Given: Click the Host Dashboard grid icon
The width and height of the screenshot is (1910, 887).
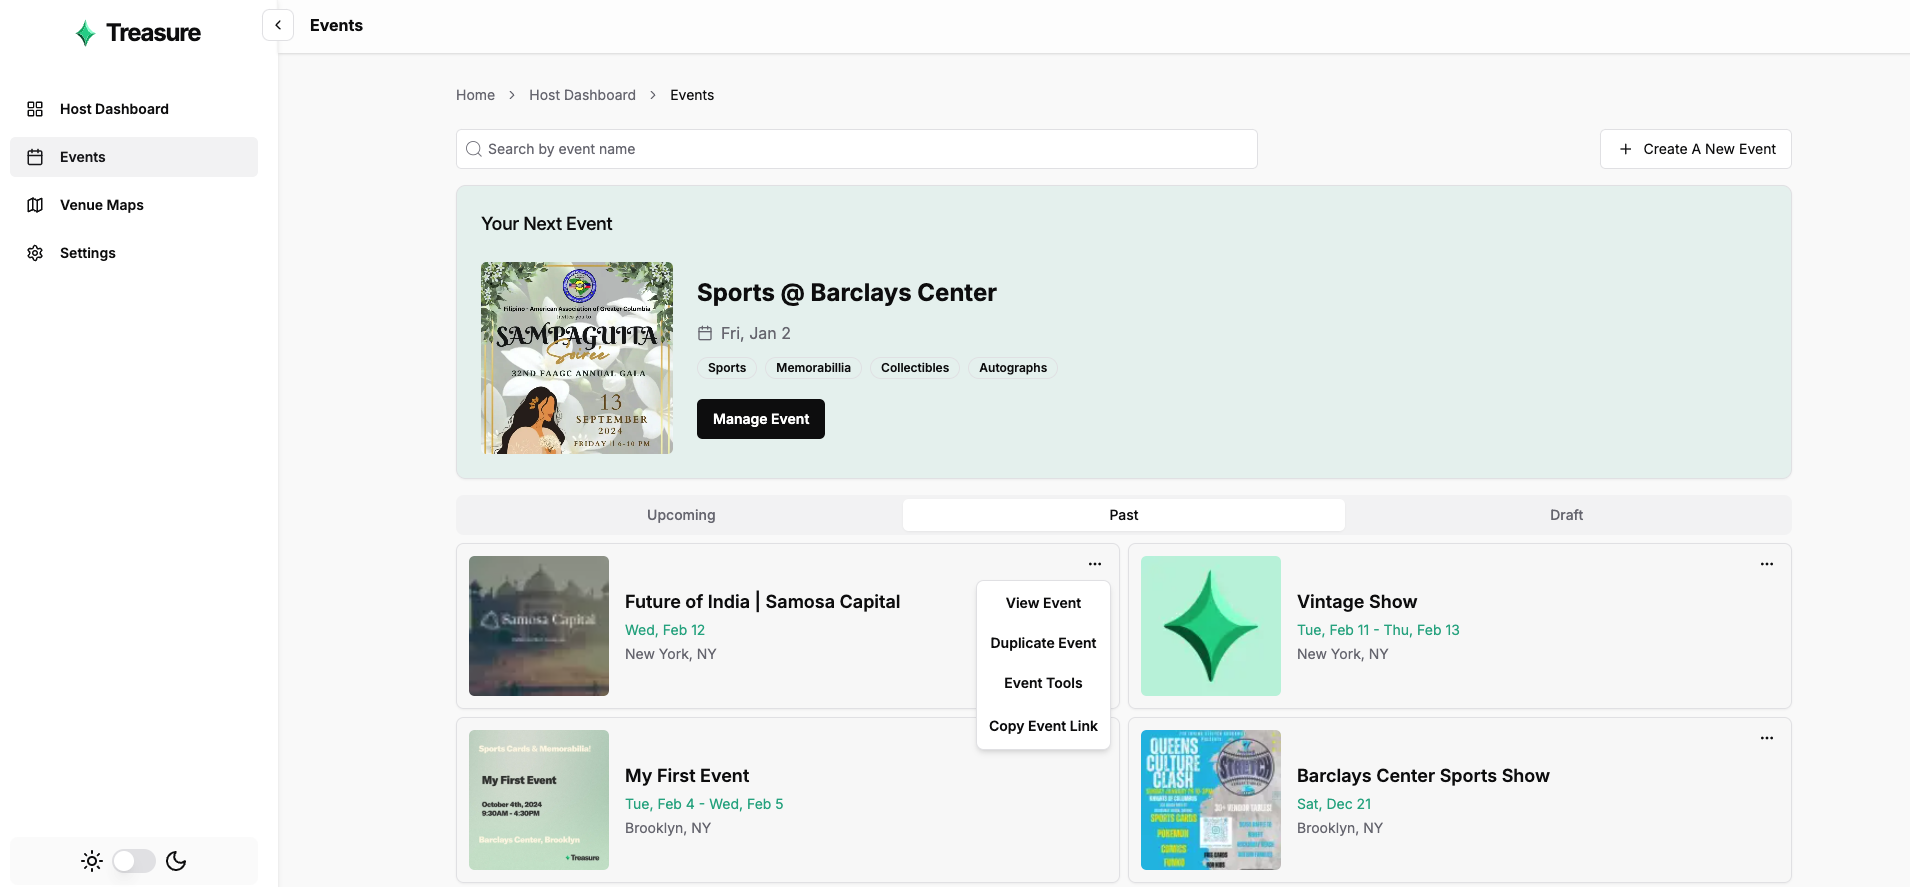Looking at the screenshot, I should coord(35,109).
